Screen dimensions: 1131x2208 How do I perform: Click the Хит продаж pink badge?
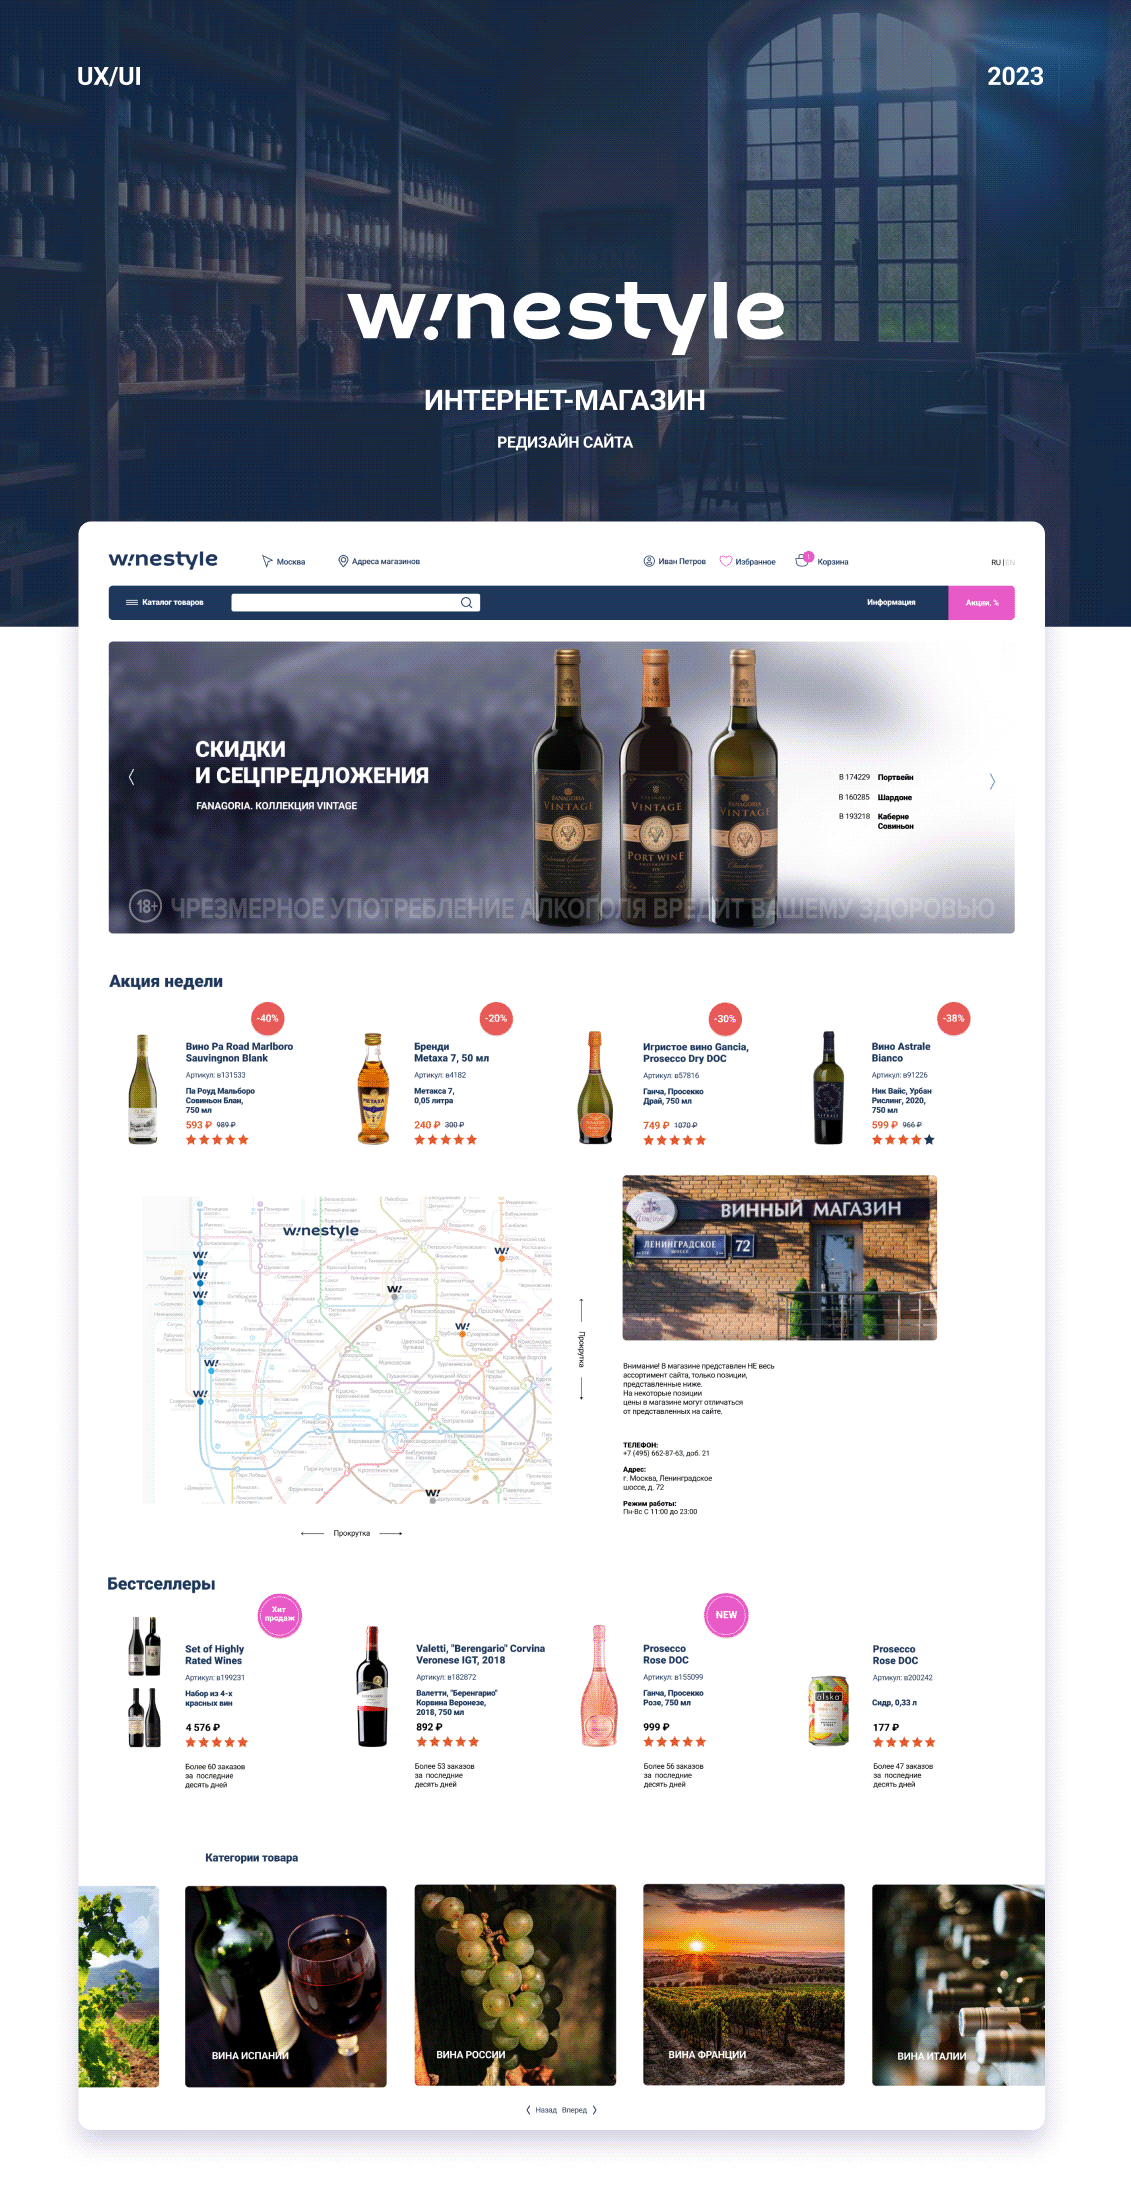click(279, 1614)
